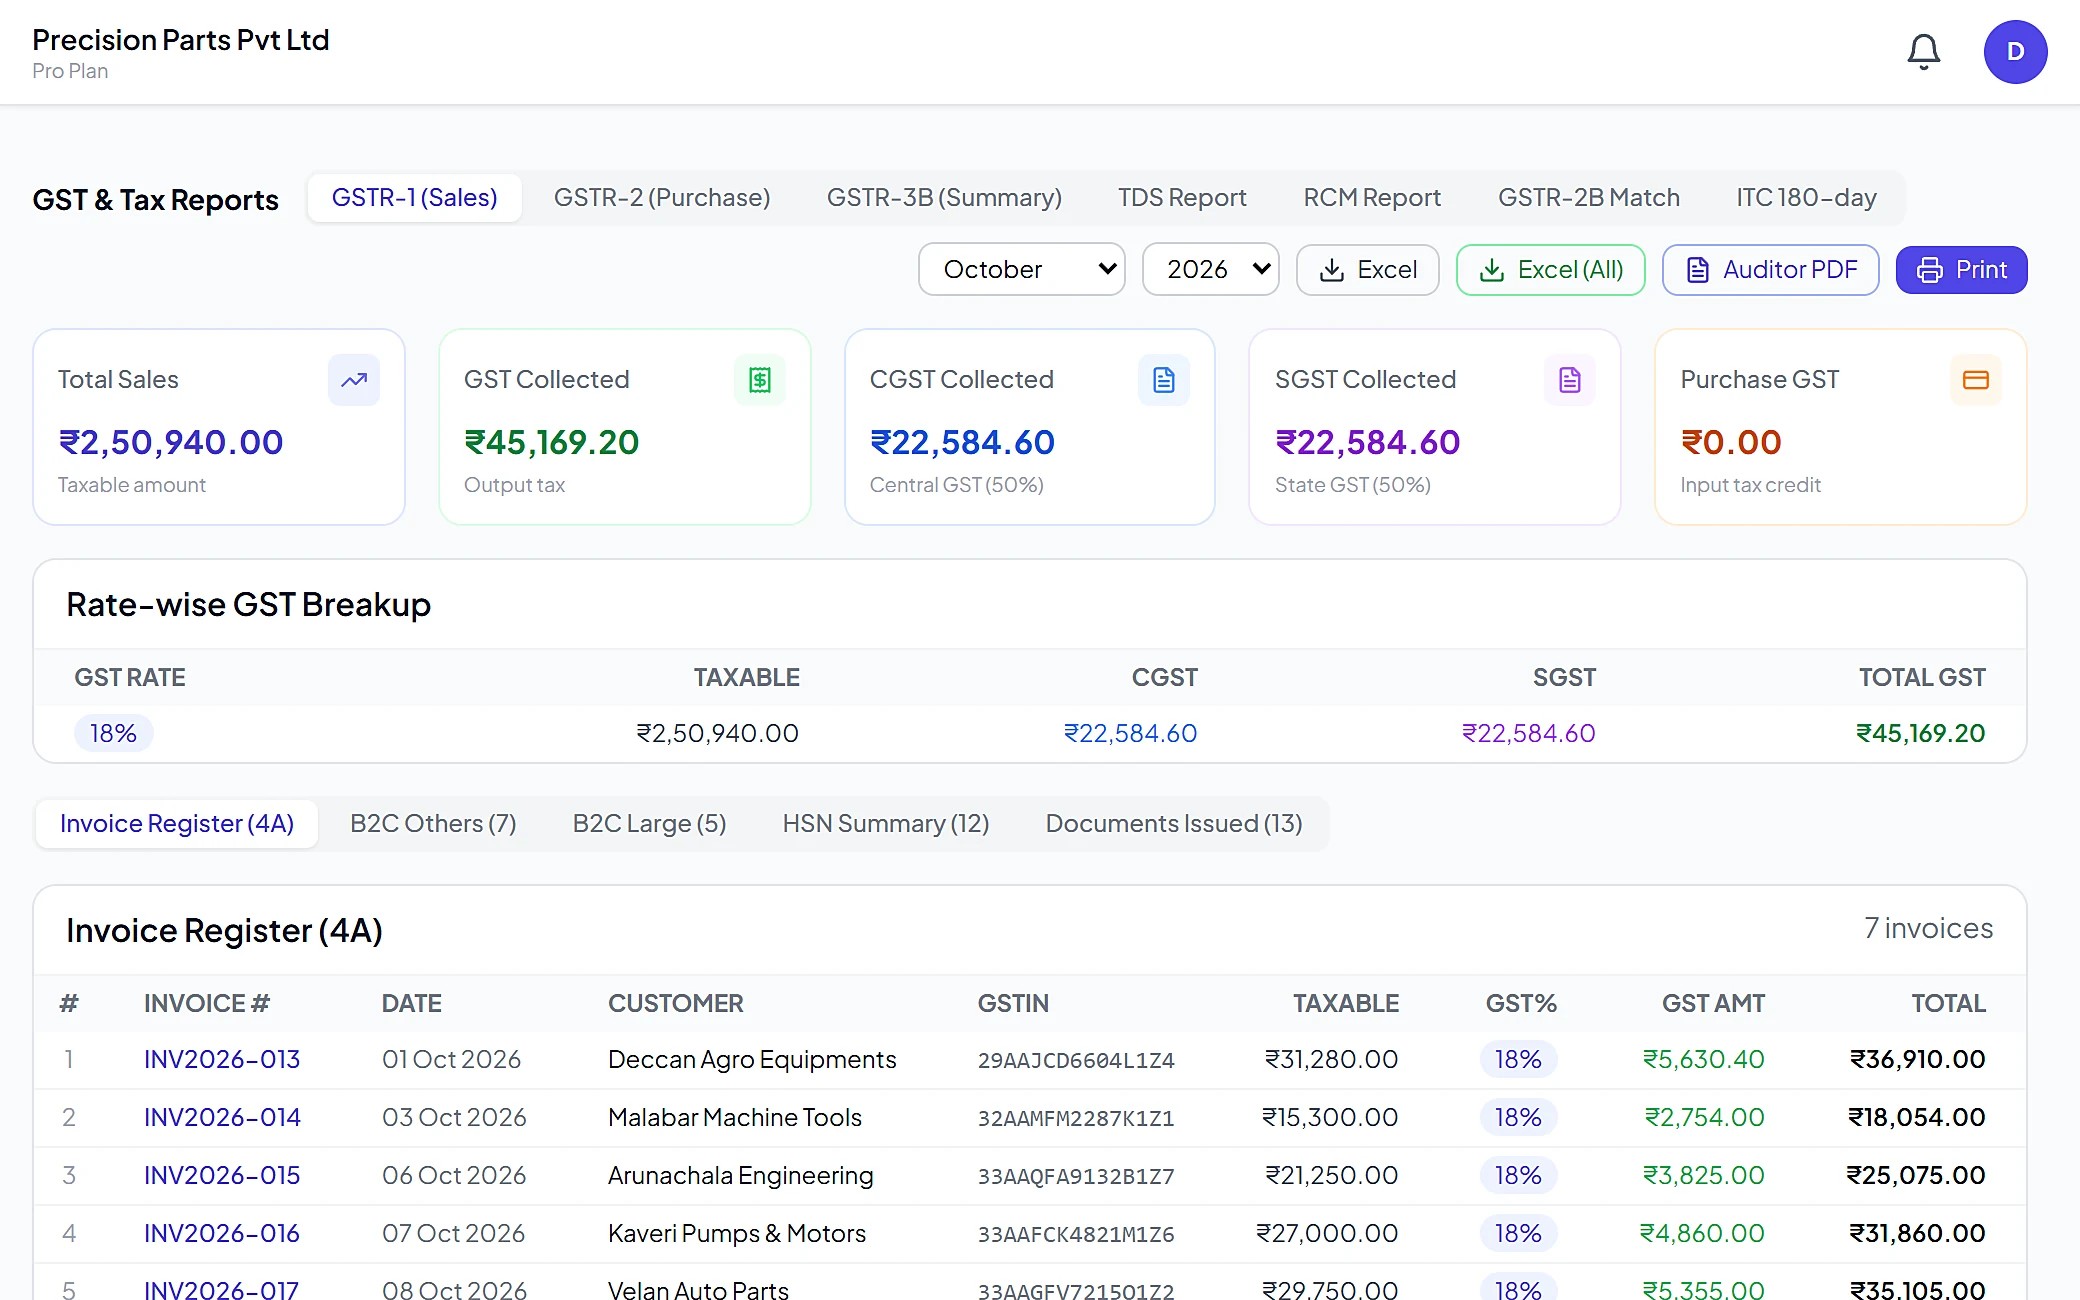Download all sheets with Excel (All)
The height and width of the screenshot is (1300, 2080).
pos(1550,270)
